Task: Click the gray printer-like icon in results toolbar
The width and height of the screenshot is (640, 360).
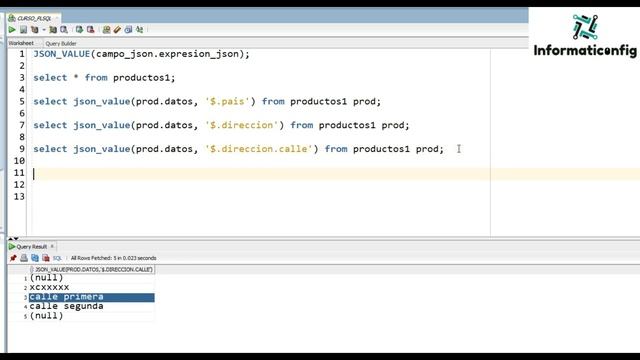Action: [24, 258]
